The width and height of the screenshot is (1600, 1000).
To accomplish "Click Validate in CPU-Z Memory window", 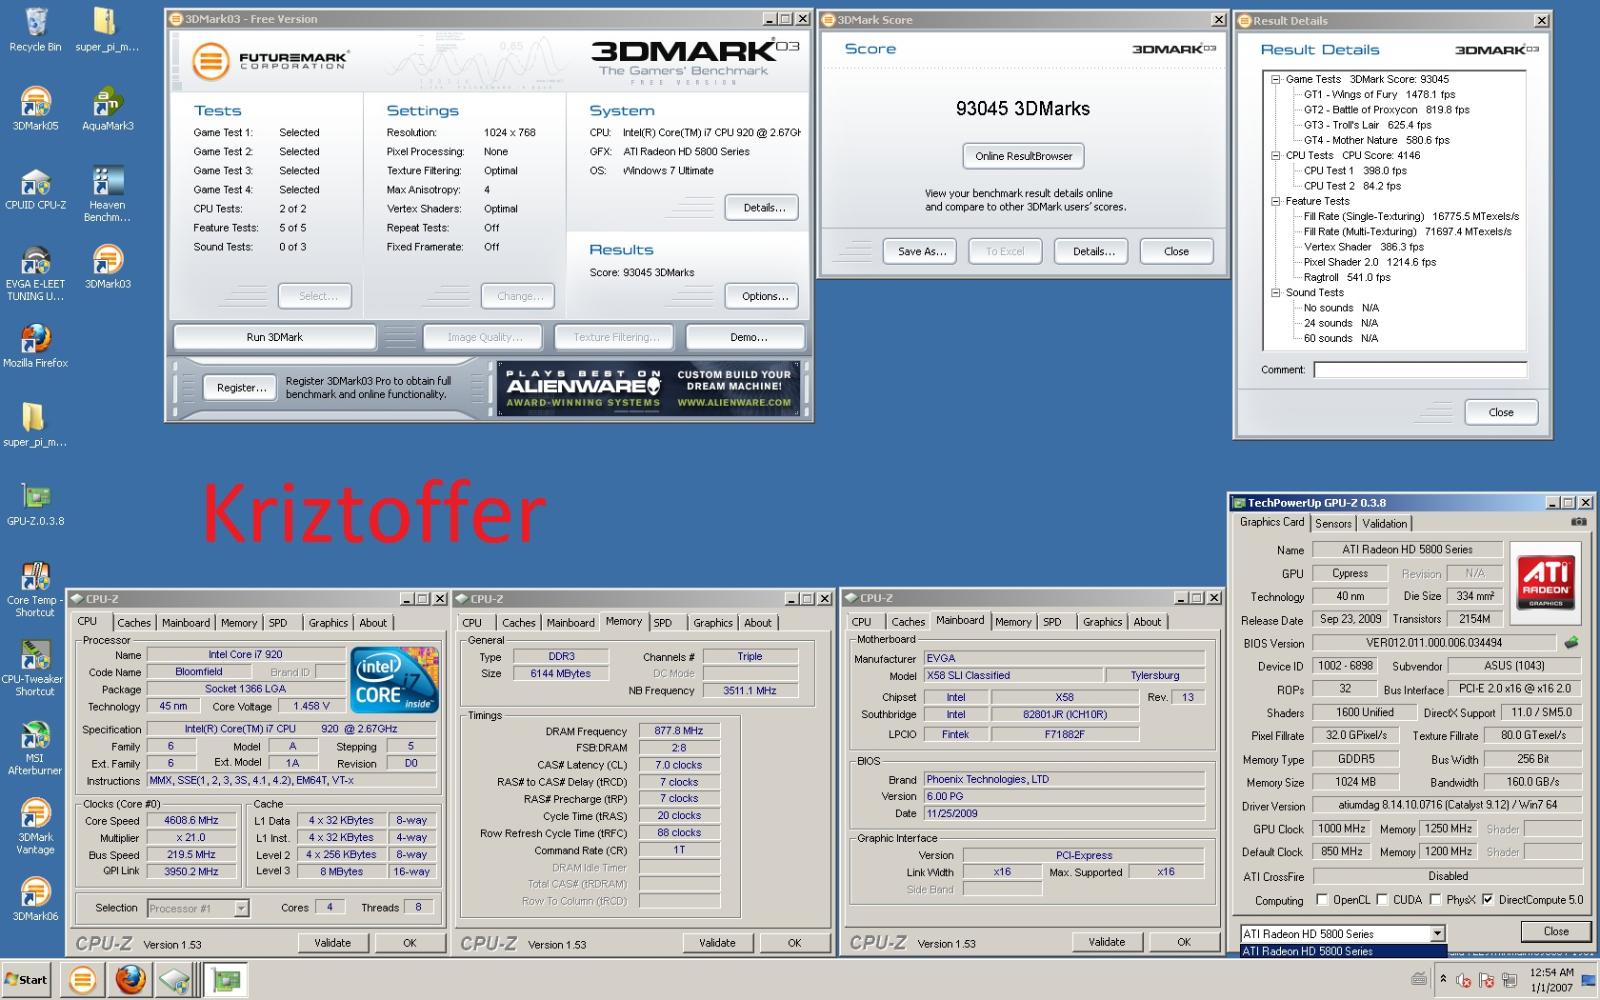I will (717, 942).
